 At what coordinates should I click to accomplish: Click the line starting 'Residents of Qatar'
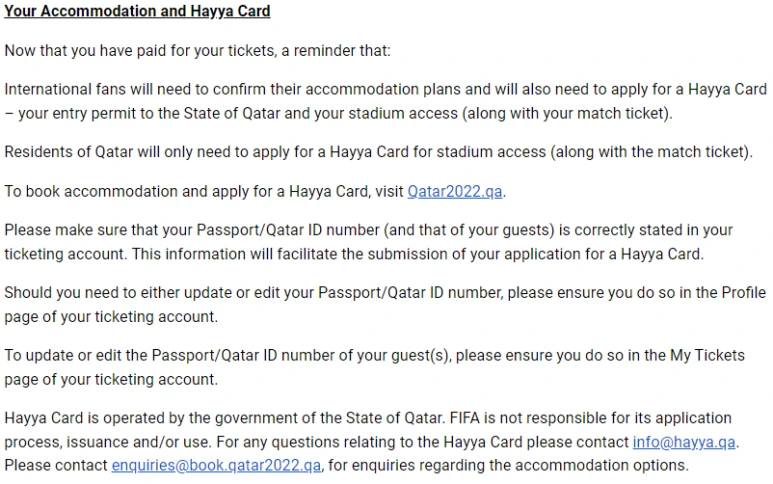[x=378, y=152]
